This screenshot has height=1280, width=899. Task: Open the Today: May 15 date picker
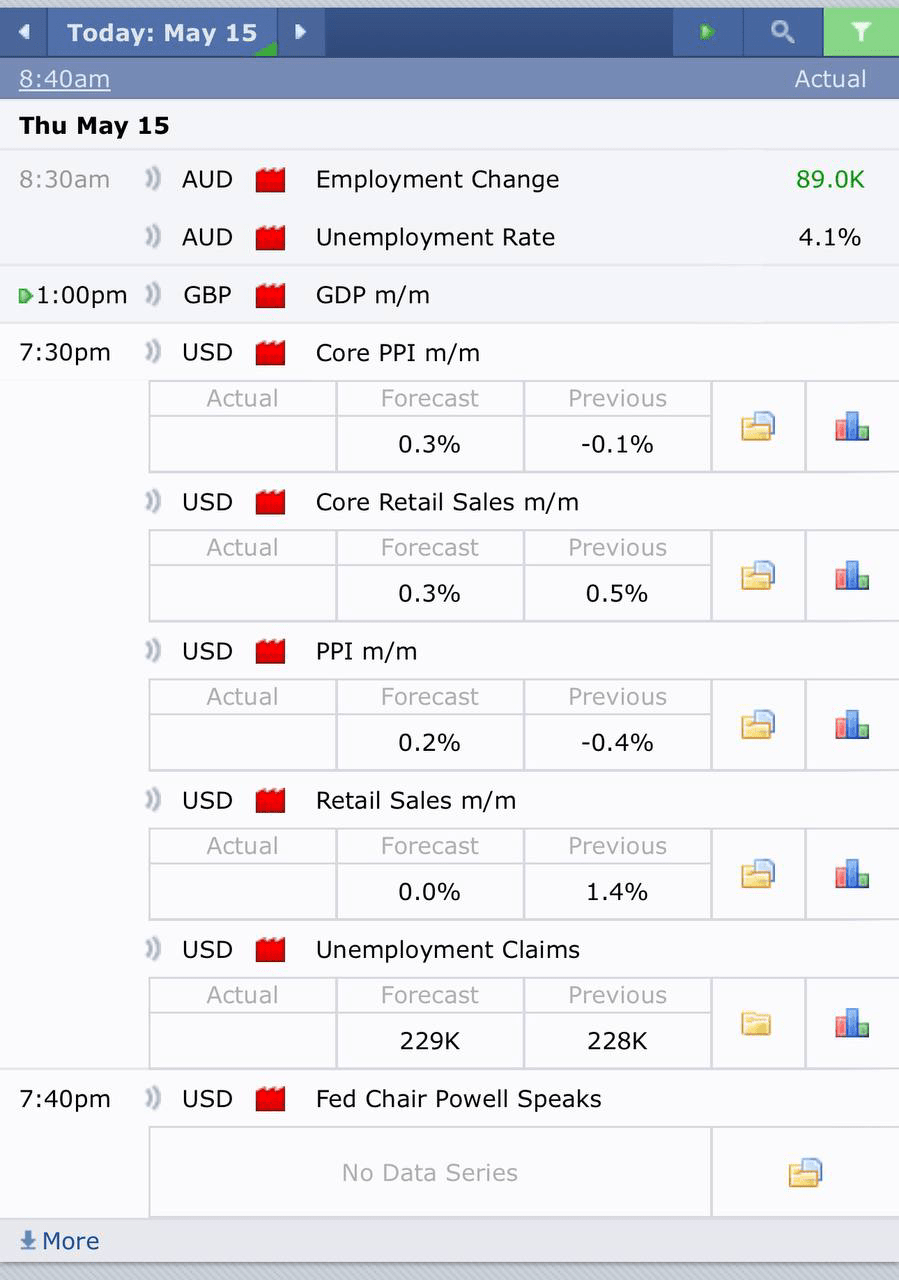point(162,32)
